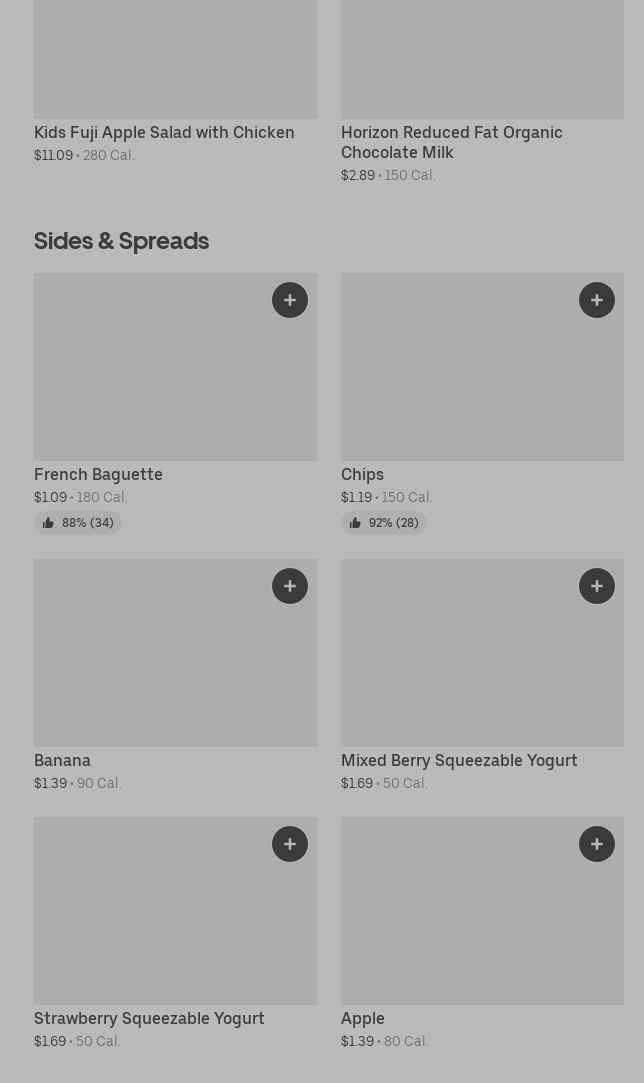Add Mixed Berry Squeezable Yogurt to order

pos(597,586)
